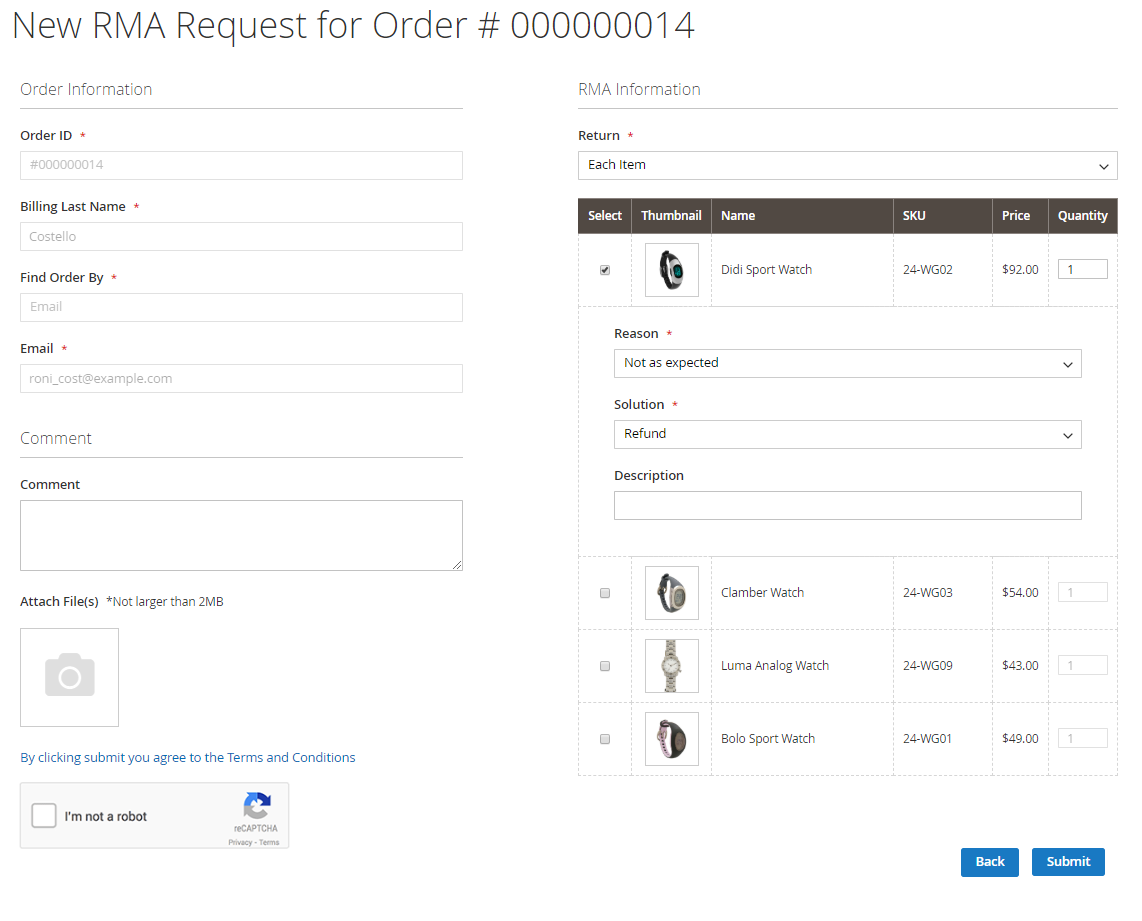Expand the Reason dropdown

pyautogui.click(x=847, y=363)
